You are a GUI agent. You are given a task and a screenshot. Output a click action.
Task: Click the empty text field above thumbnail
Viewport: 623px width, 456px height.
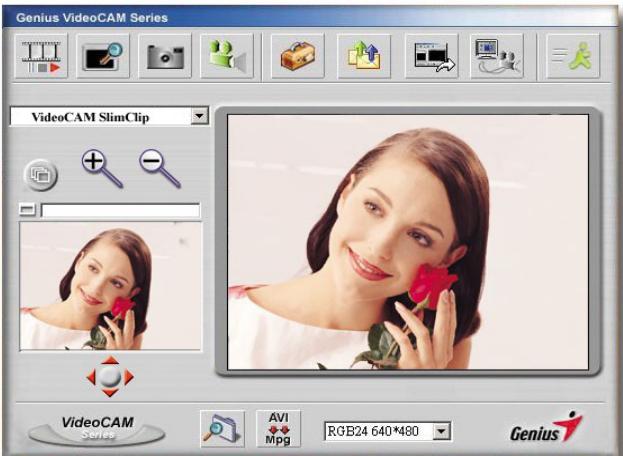[120, 211]
